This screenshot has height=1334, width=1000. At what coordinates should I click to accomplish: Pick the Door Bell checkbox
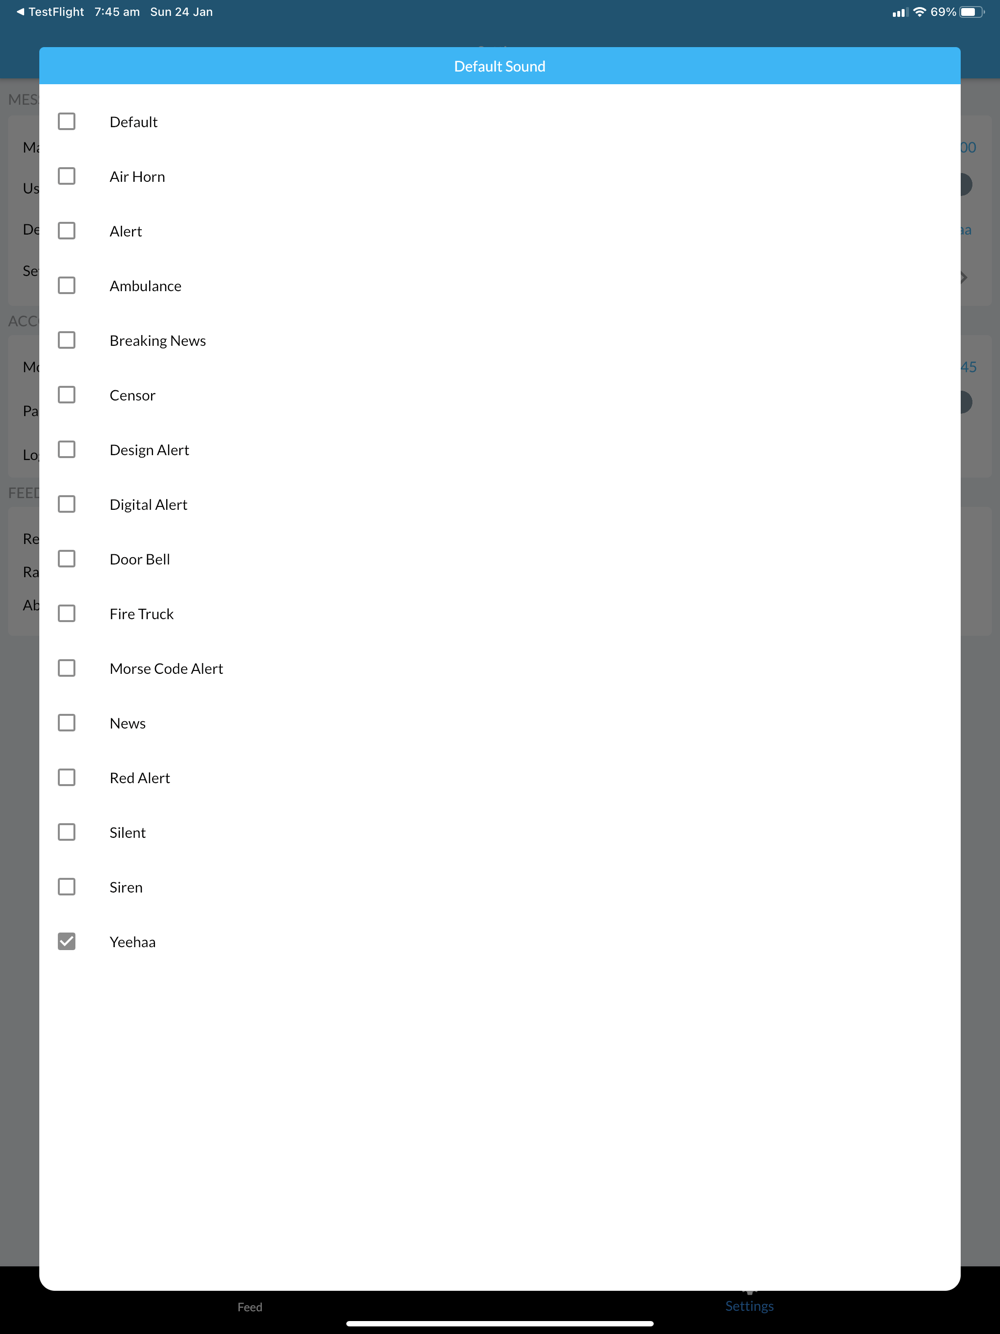coord(67,559)
